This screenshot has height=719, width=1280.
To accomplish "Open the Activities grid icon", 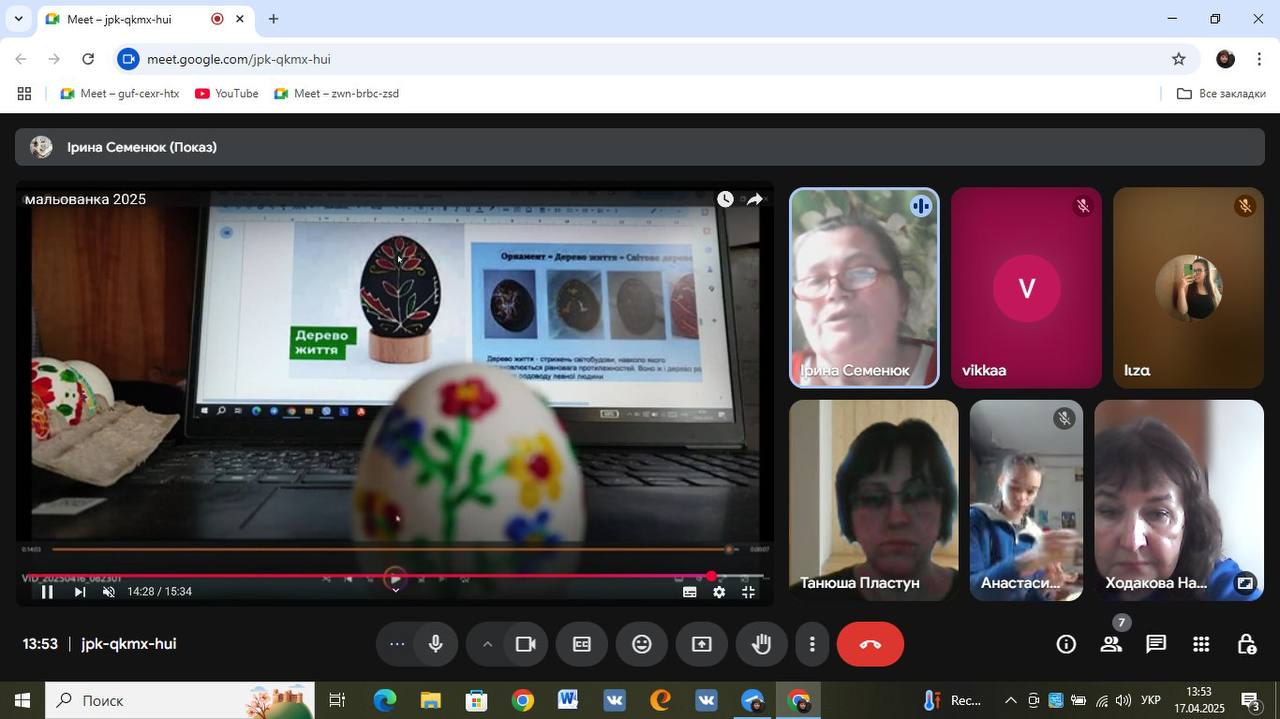I will coord(1201,645).
